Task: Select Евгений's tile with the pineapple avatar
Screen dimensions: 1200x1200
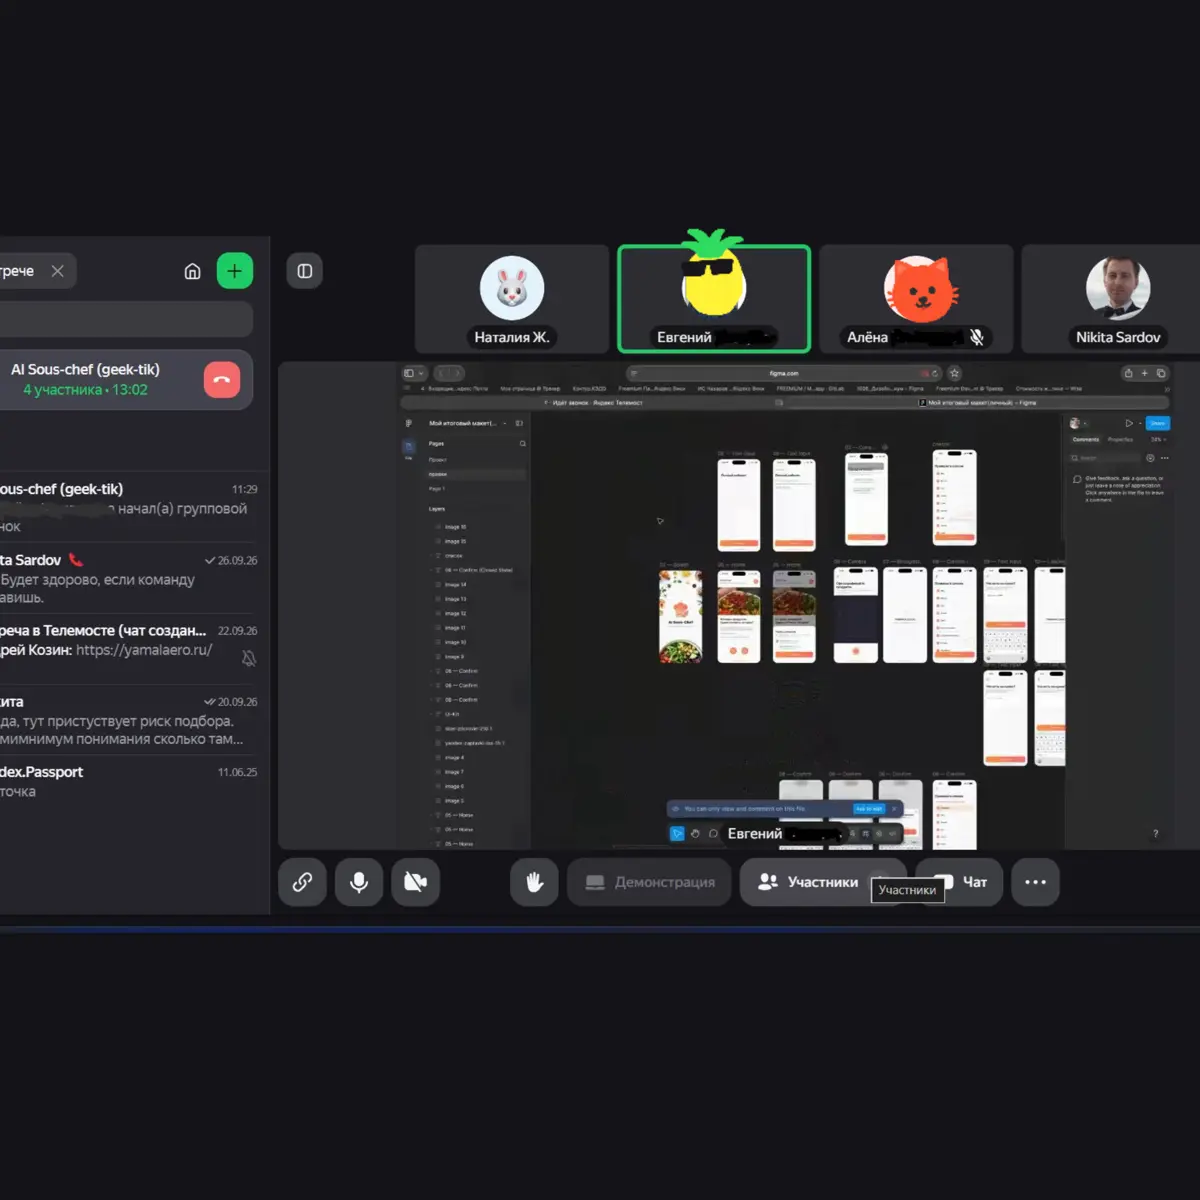Action: (x=714, y=299)
